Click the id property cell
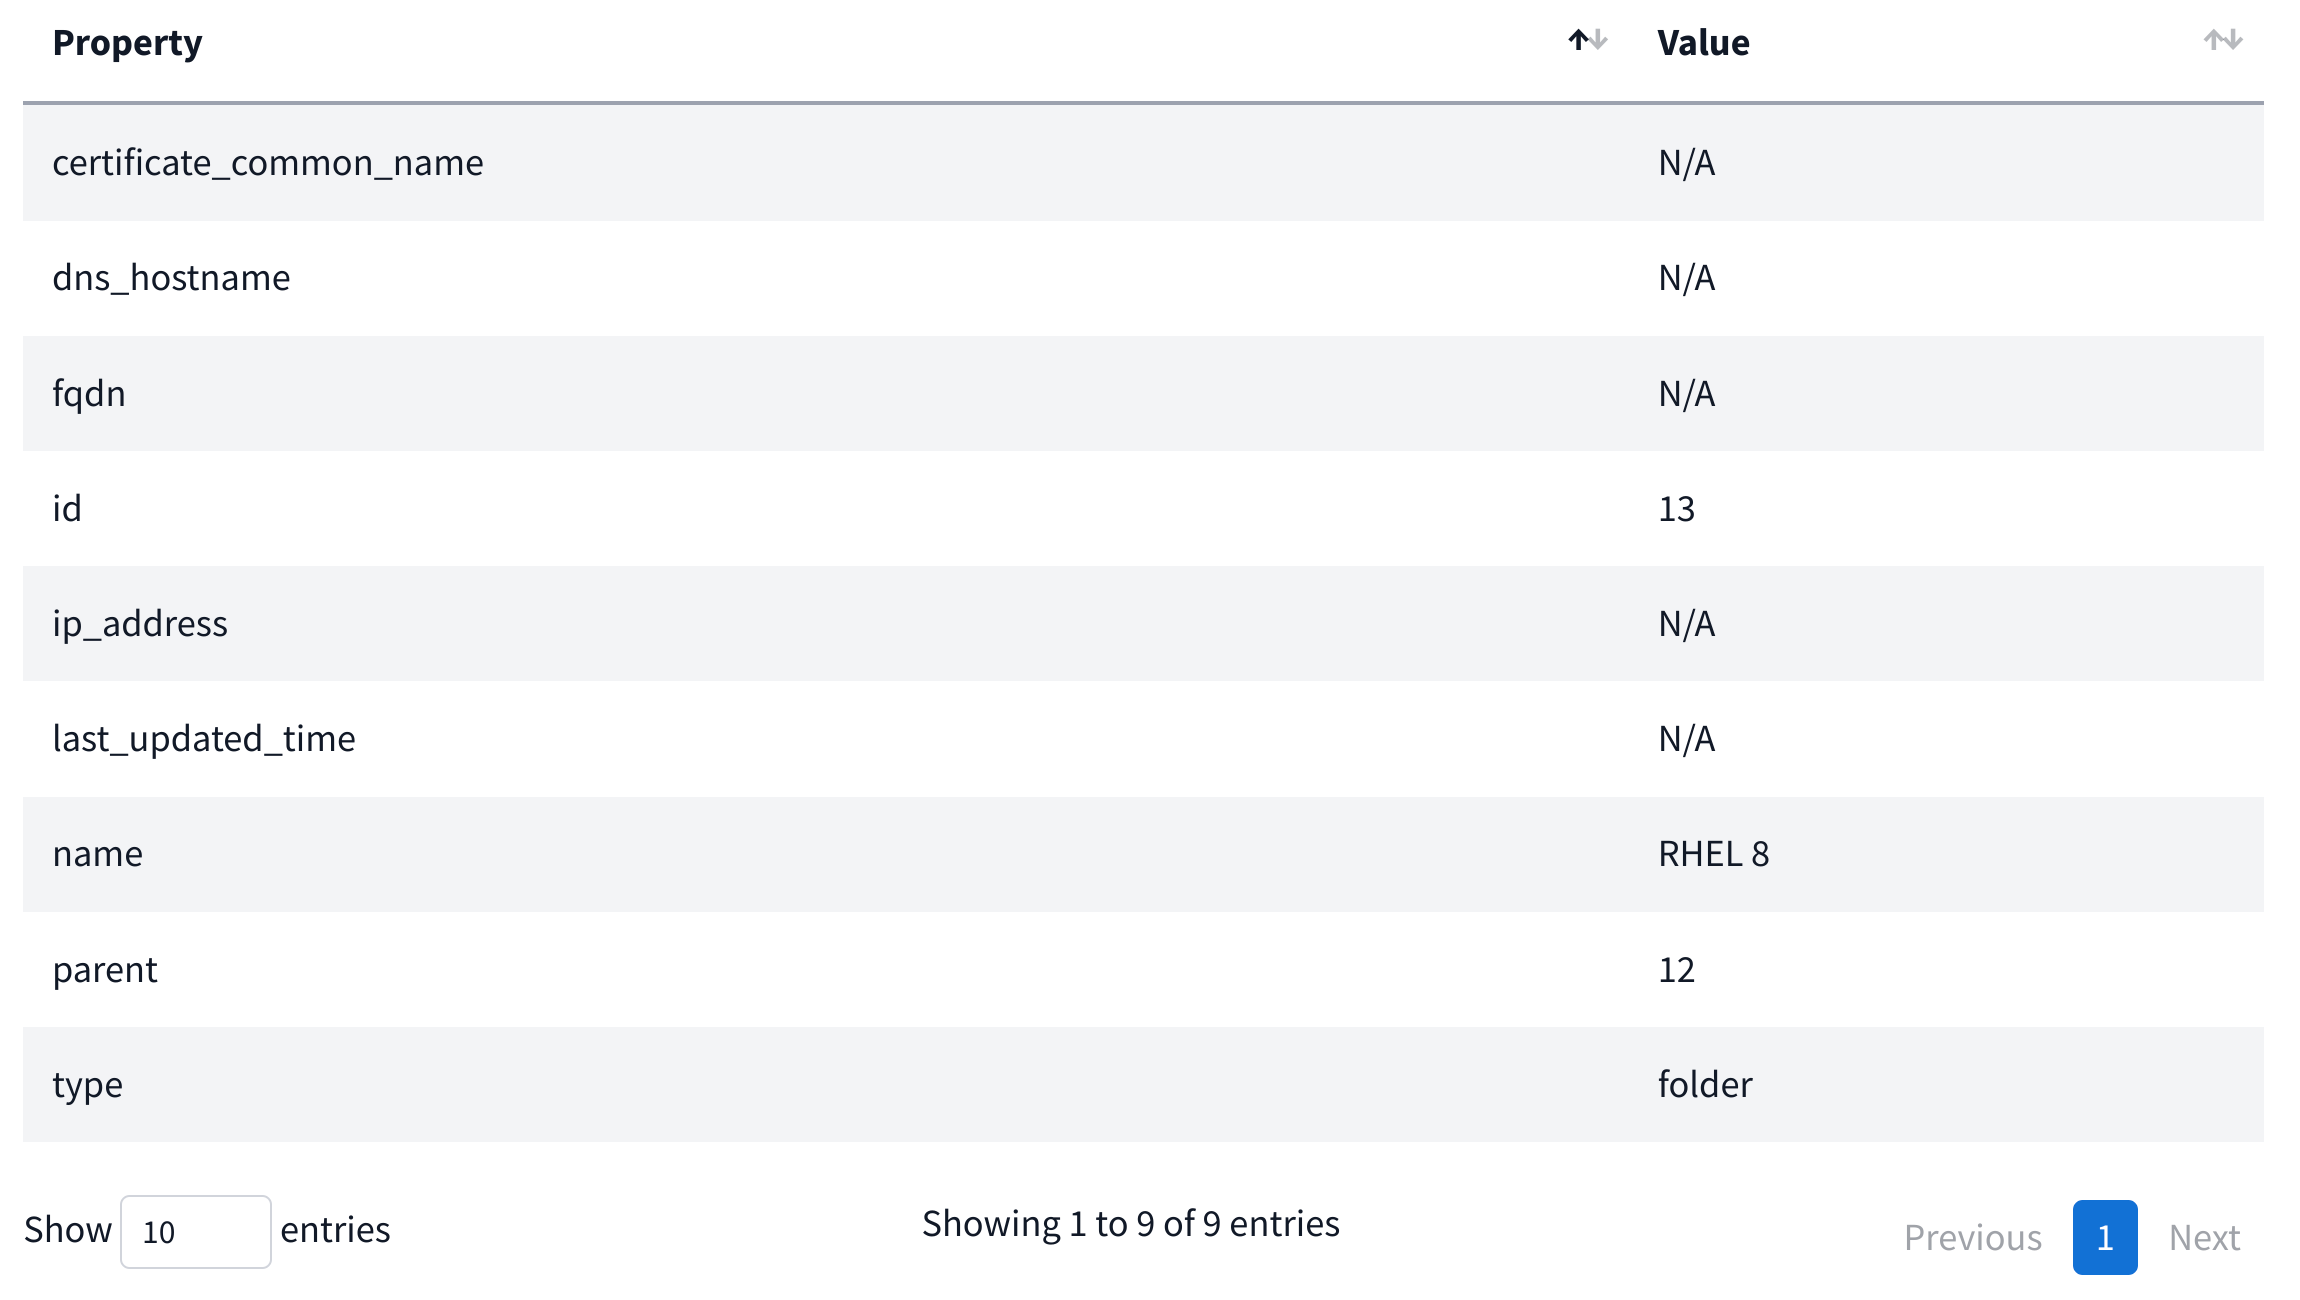Screen dimensions: 2300x1300 click(x=67, y=509)
